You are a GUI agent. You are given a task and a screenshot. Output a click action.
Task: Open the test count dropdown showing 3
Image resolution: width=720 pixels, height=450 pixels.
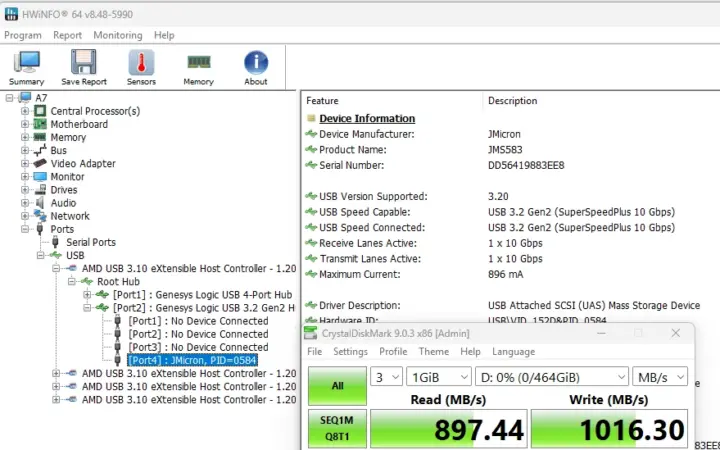(x=386, y=377)
